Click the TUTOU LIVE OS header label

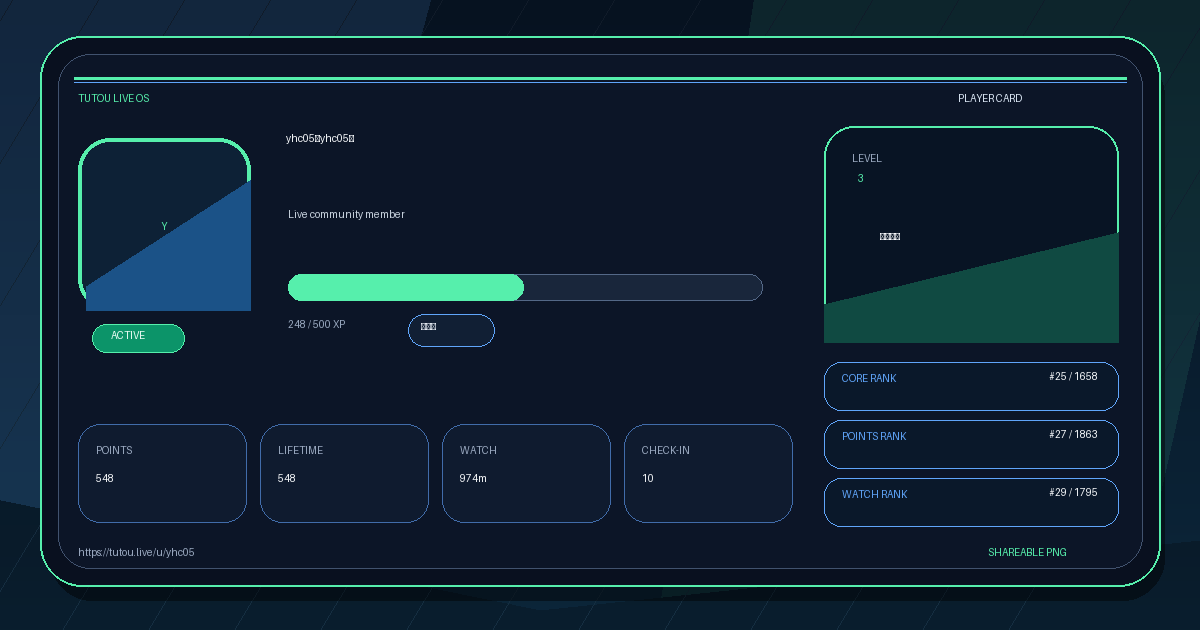tap(114, 98)
